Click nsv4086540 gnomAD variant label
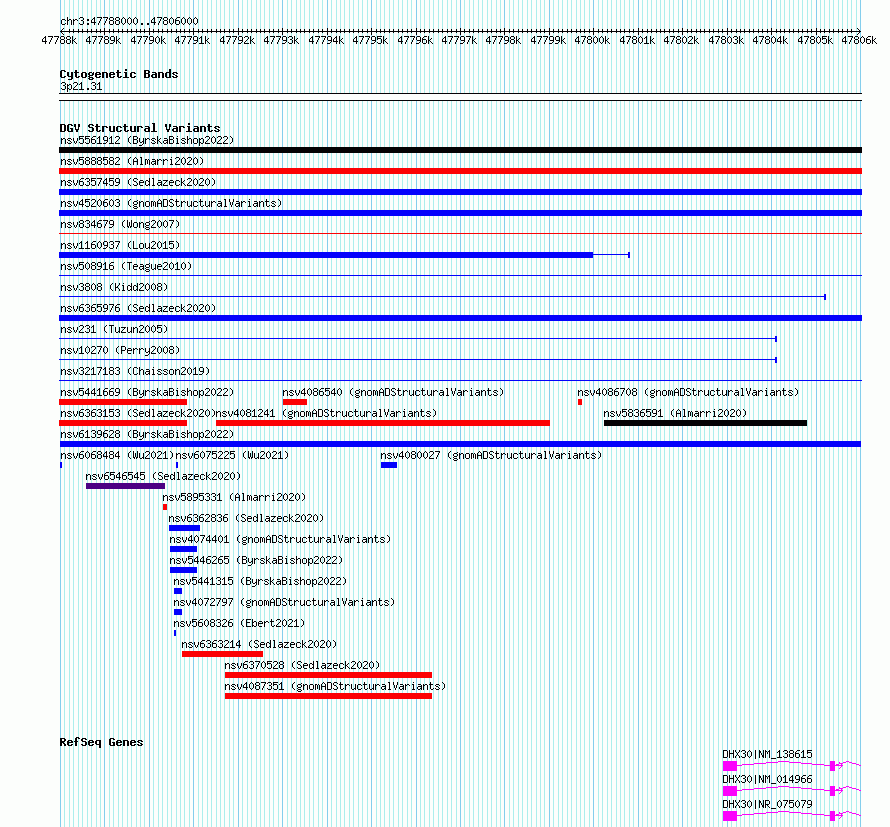This screenshot has height=827, width=890. pos(393,392)
